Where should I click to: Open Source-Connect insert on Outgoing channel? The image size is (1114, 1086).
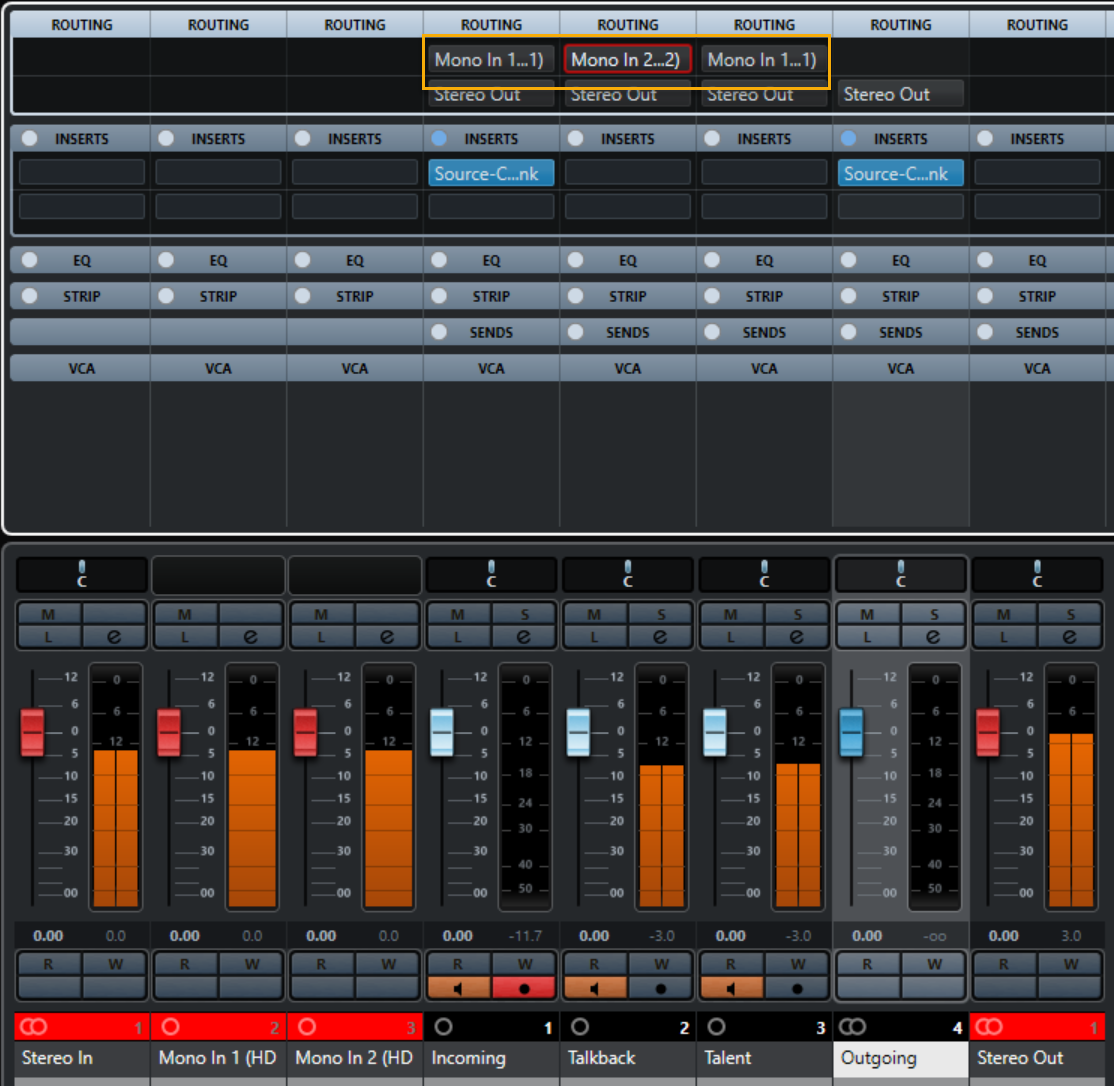coord(900,174)
